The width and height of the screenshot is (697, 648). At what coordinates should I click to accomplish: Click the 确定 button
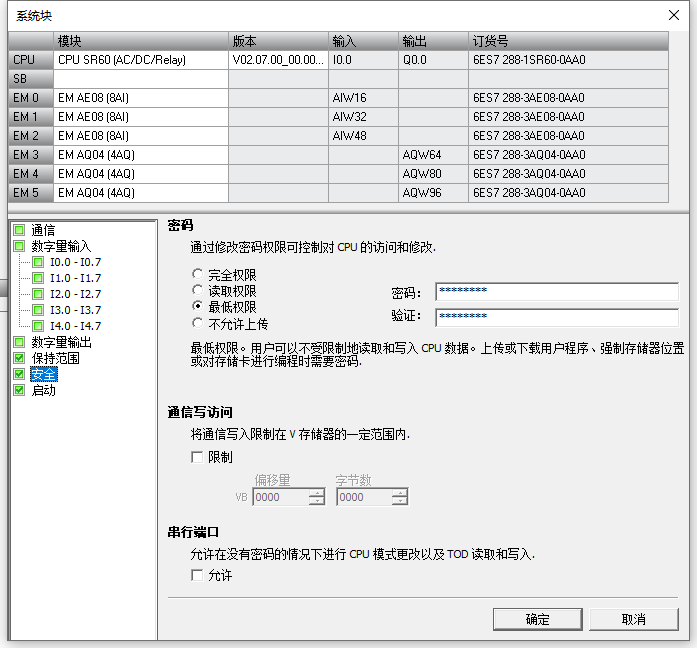pos(537,619)
